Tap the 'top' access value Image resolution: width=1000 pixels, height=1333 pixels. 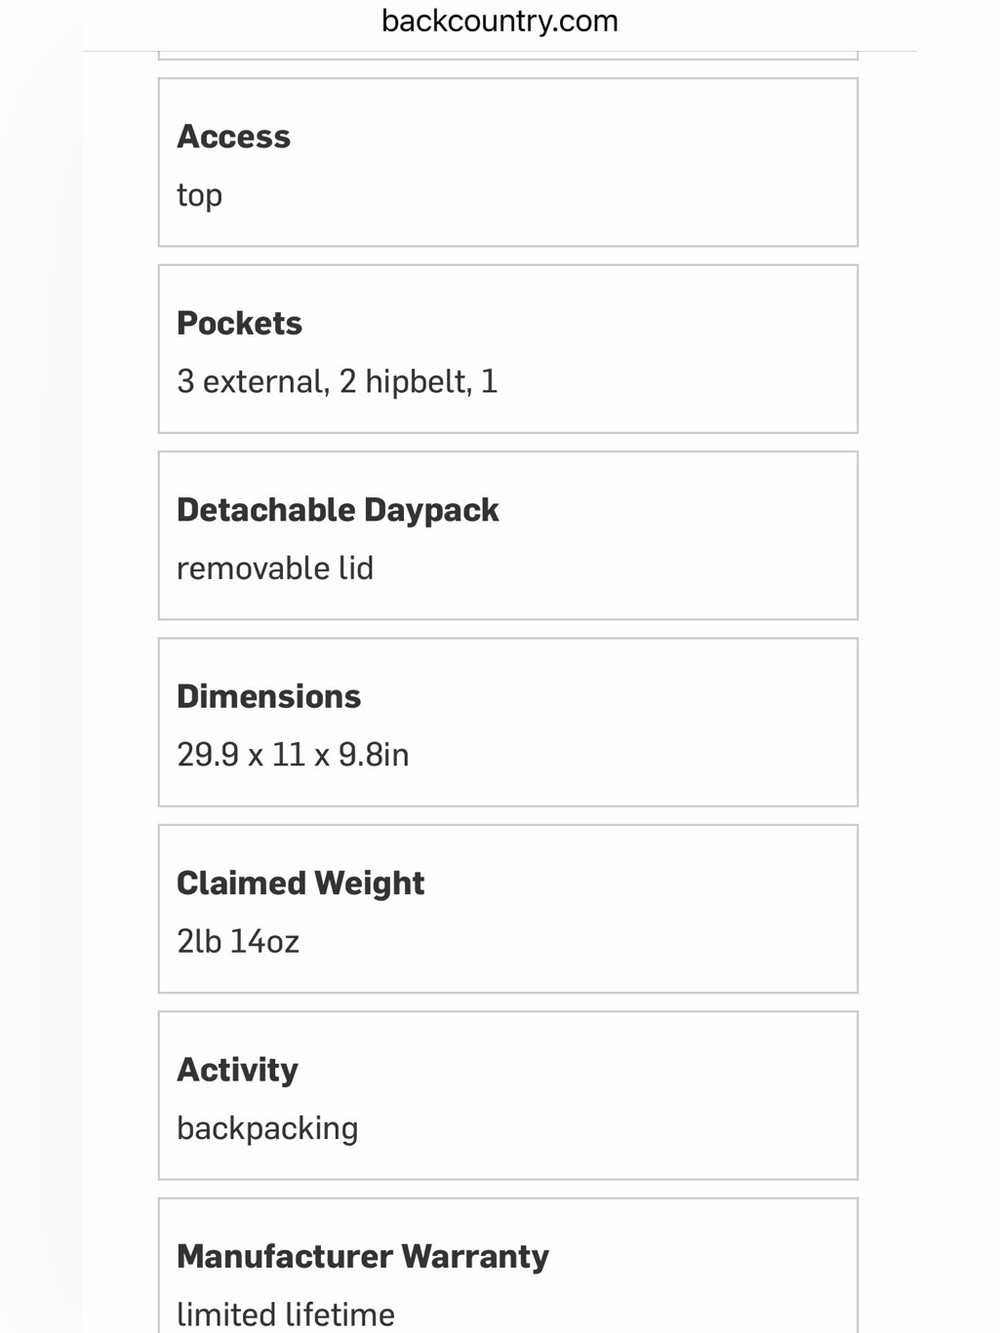pos(199,196)
